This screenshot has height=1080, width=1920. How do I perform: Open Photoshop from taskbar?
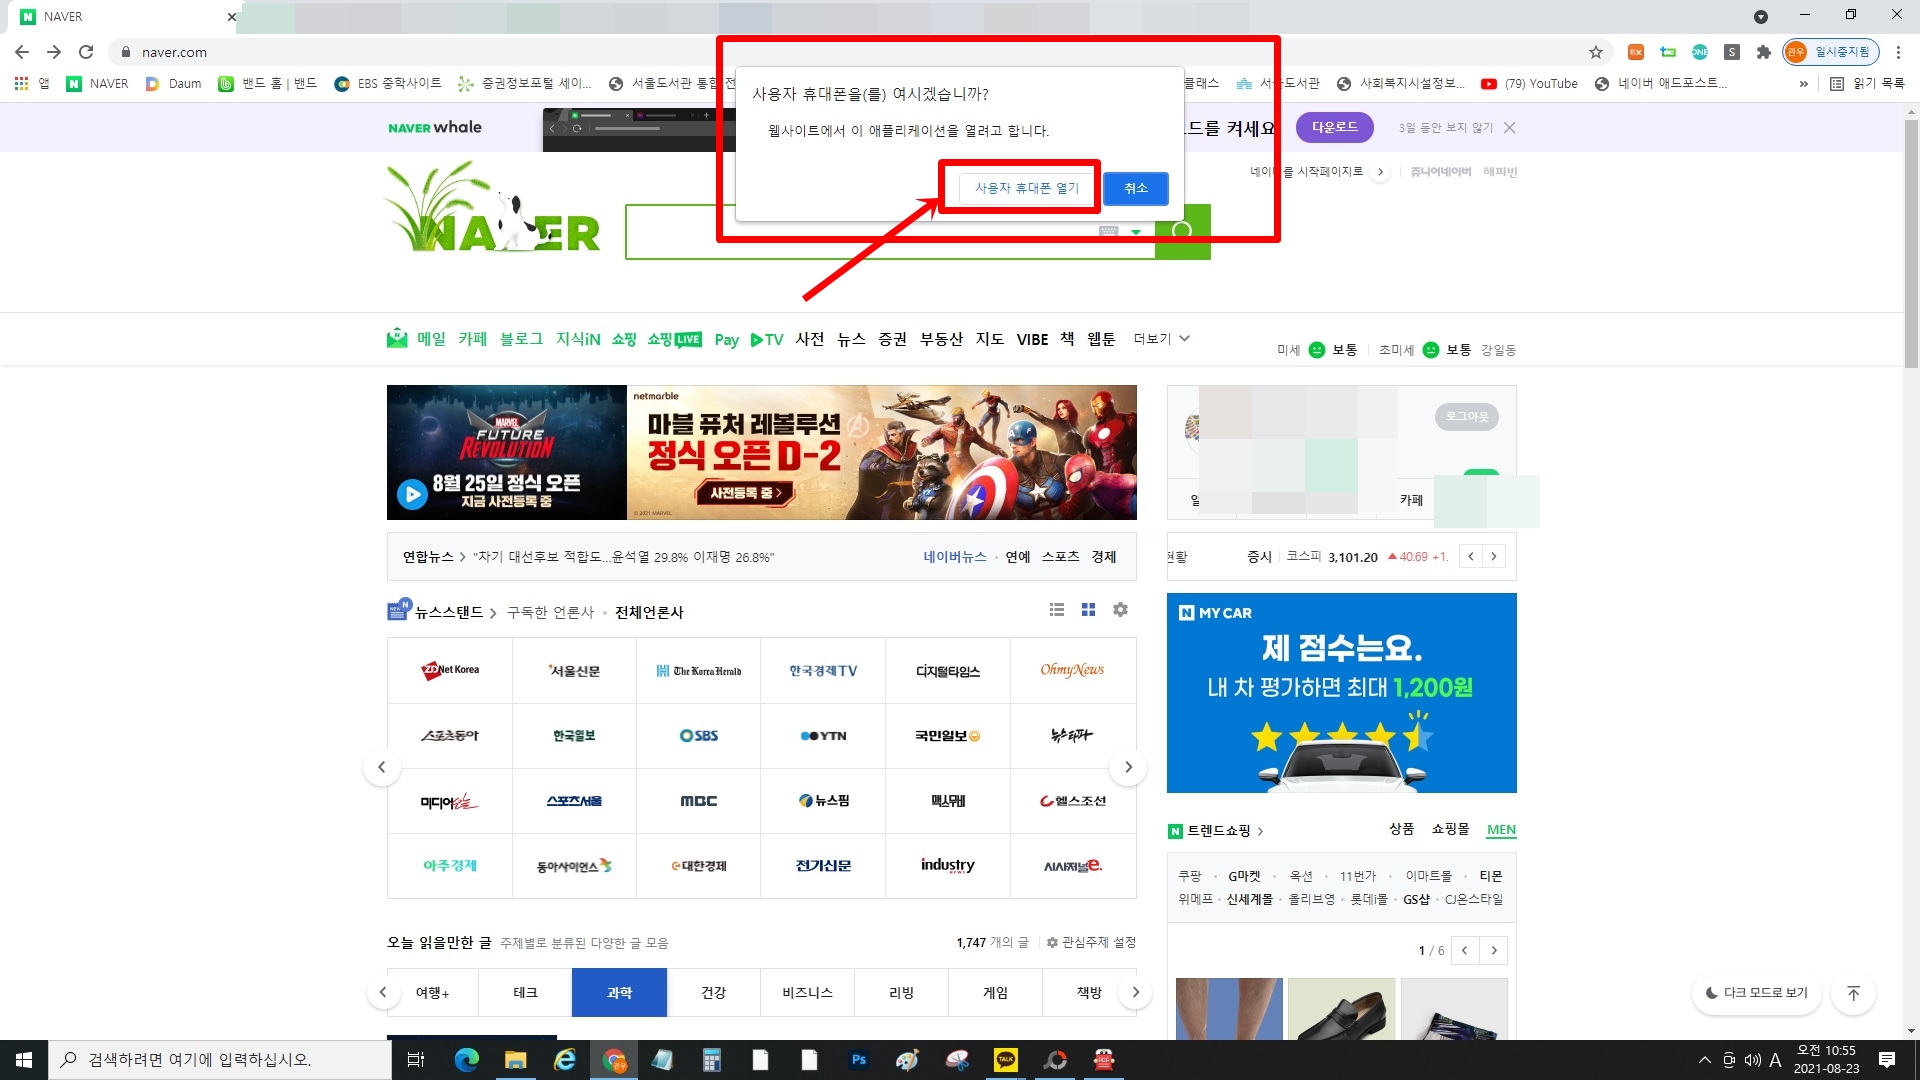(859, 1060)
